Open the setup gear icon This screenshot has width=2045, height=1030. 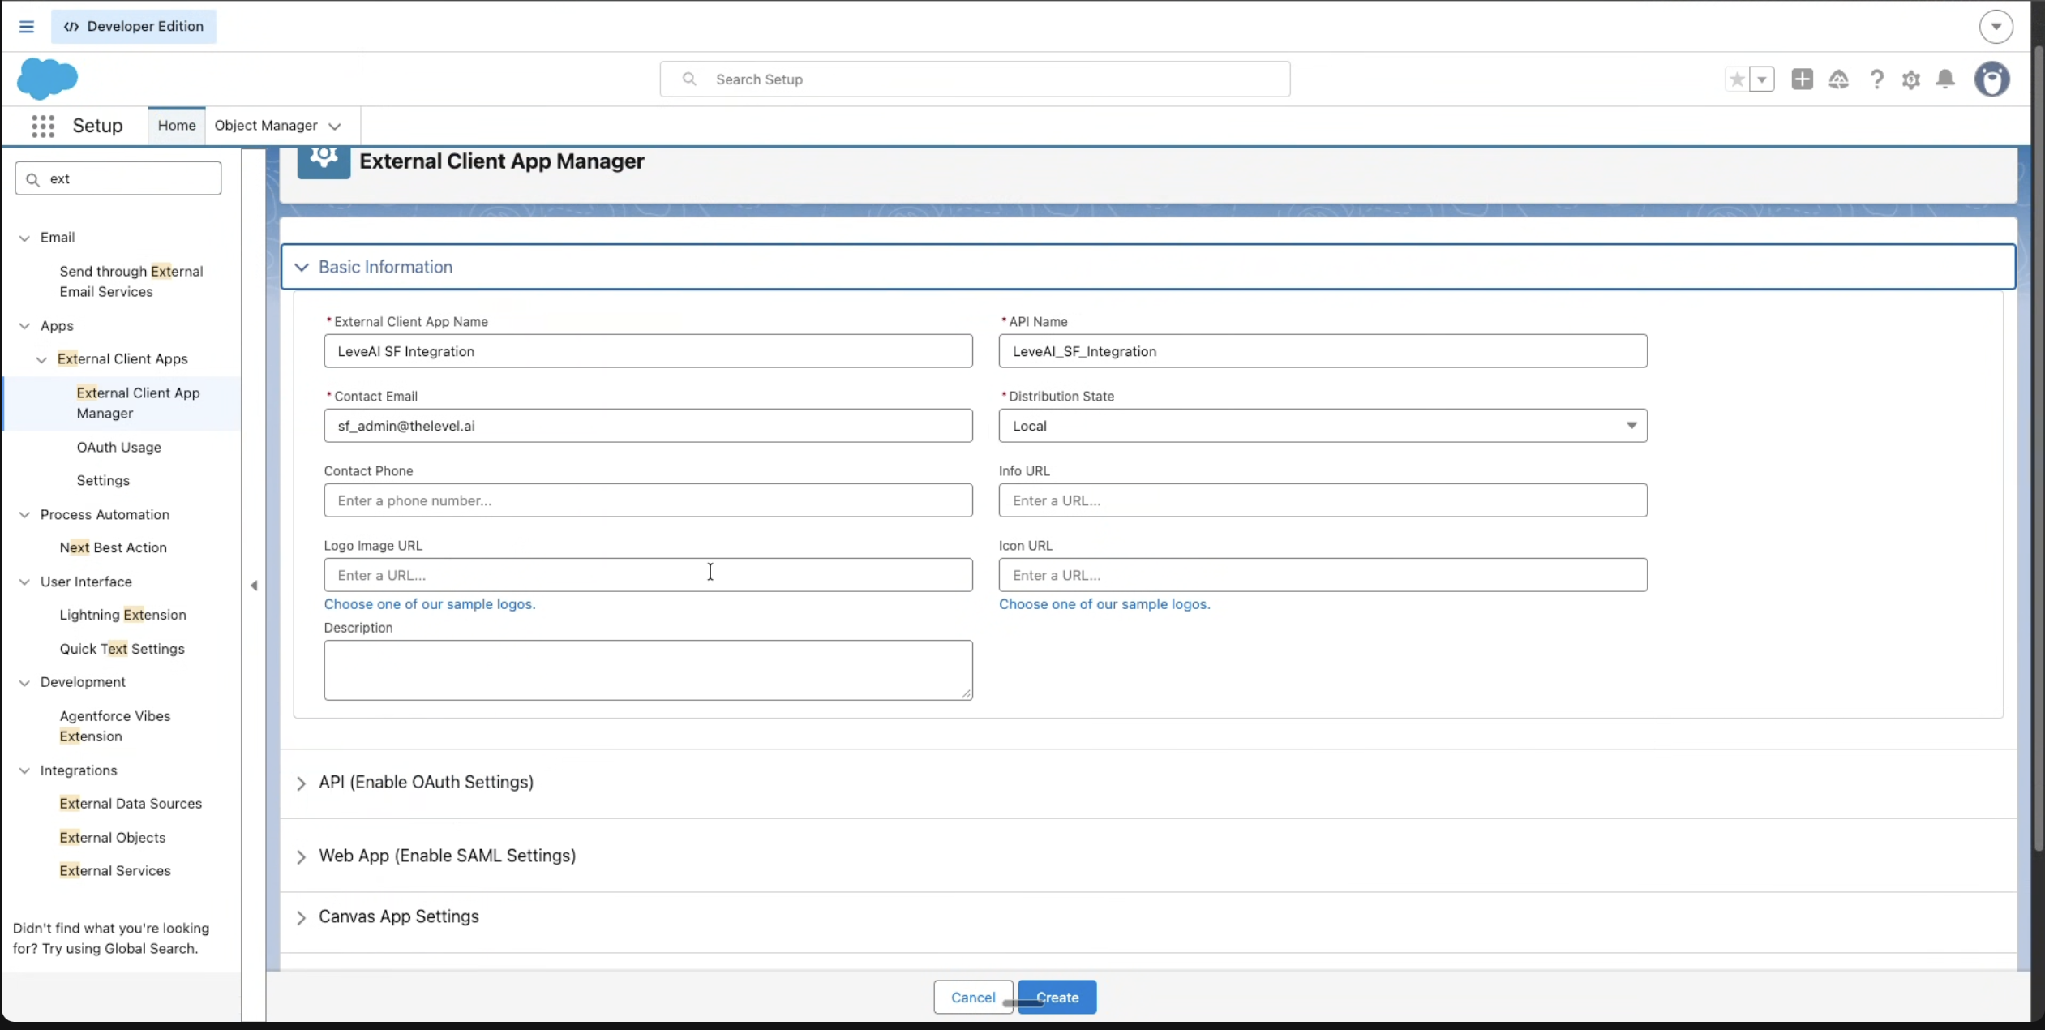(x=1911, y=79)
